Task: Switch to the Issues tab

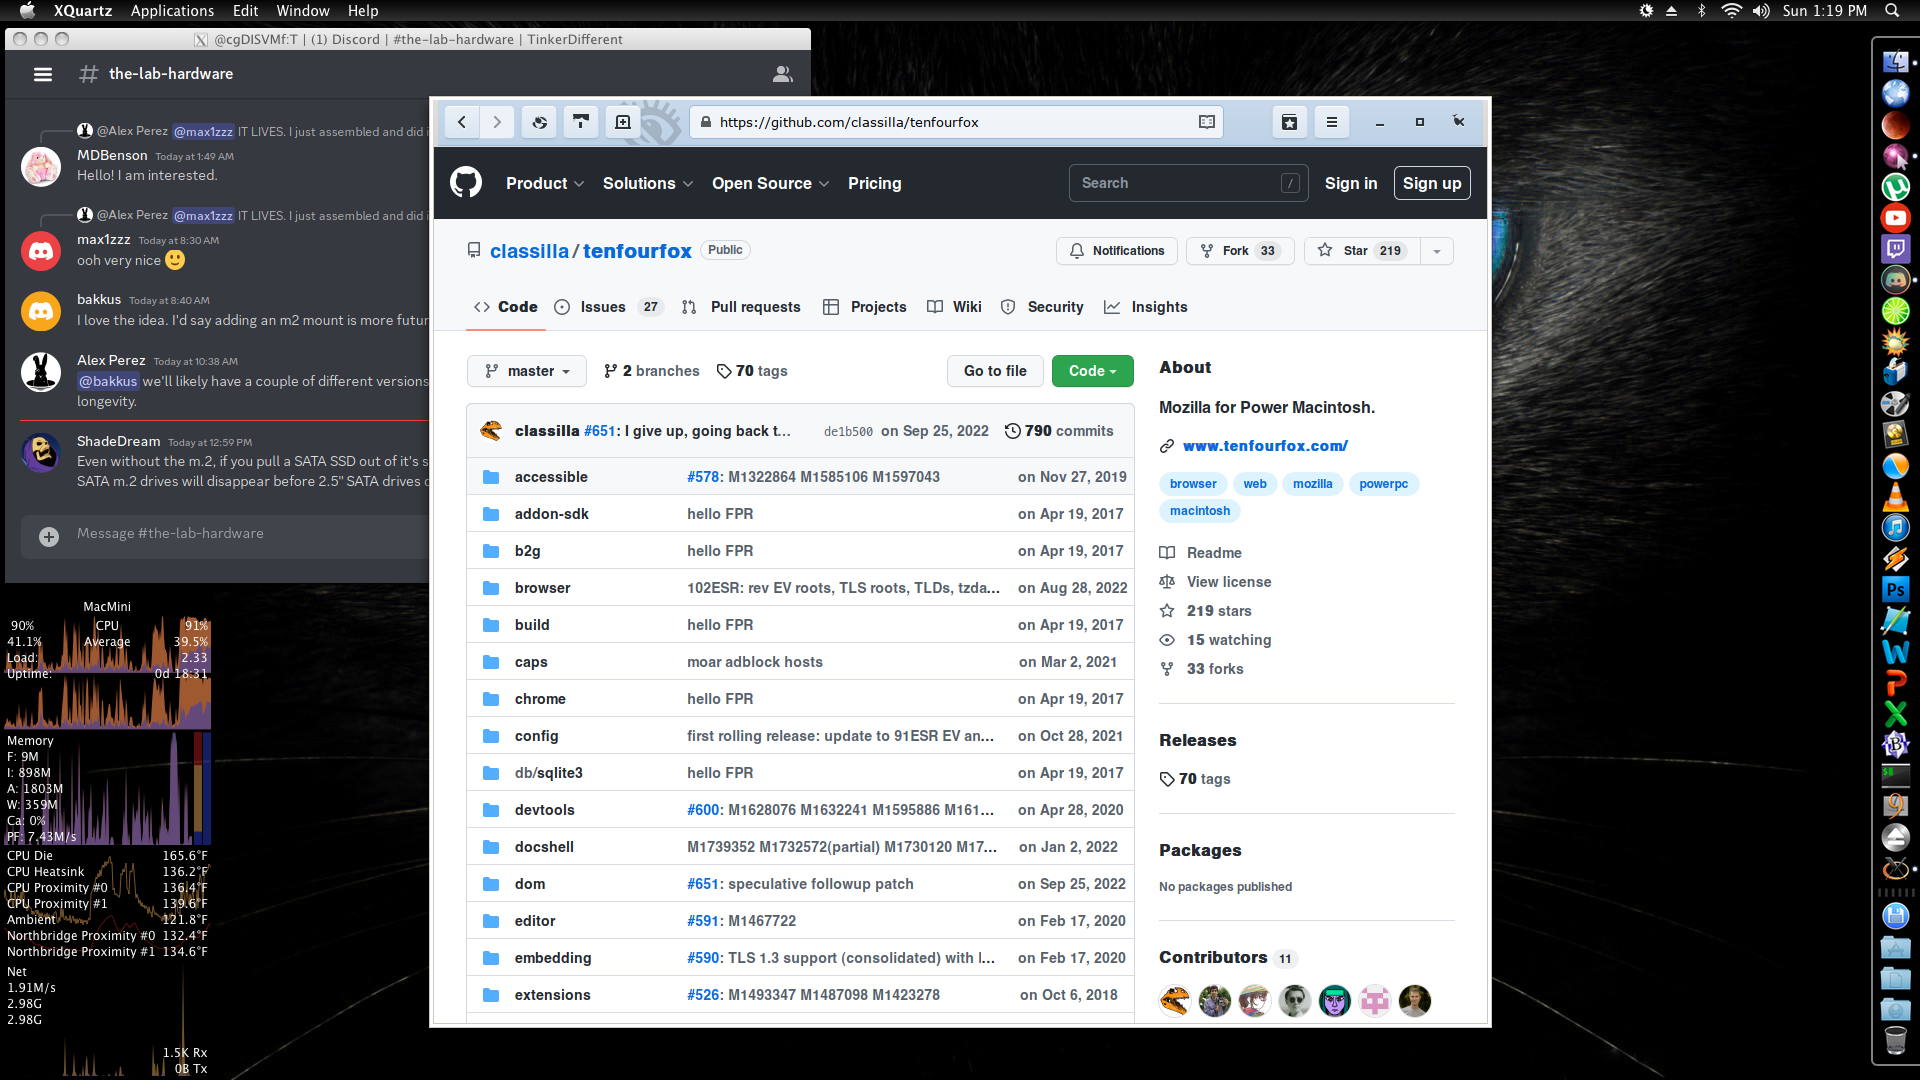Action: (x=603, y=307)
